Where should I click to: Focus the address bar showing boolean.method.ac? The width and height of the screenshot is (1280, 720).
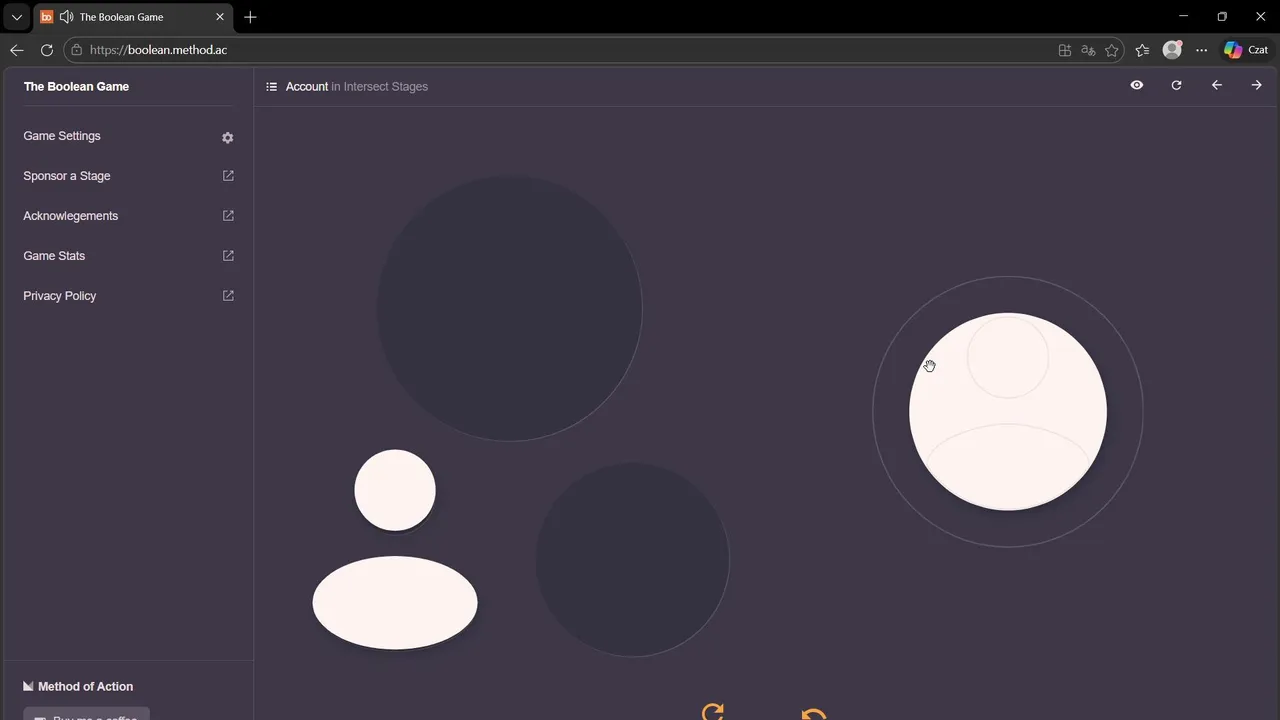pyautogui.click(x=560, y=50)
